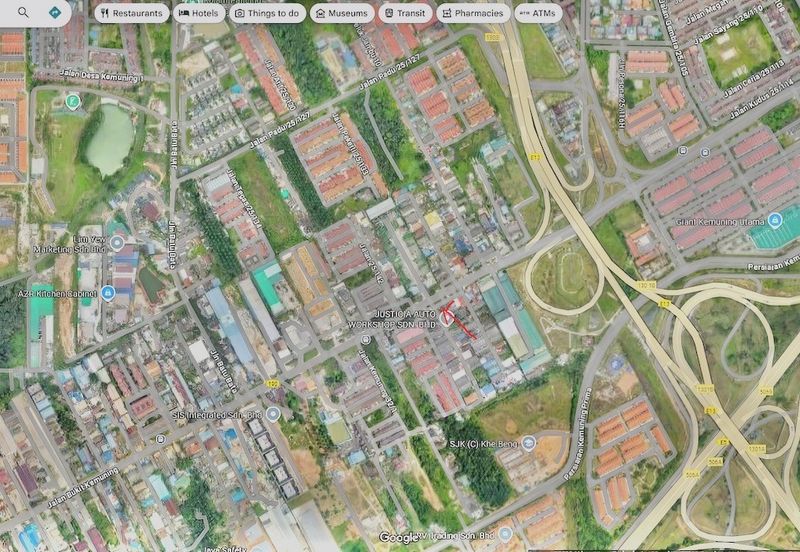This screenshot has width=800, height=552.
Task: Click the Persiaran Kemuning Prima road label
Action: coord(578,433)
